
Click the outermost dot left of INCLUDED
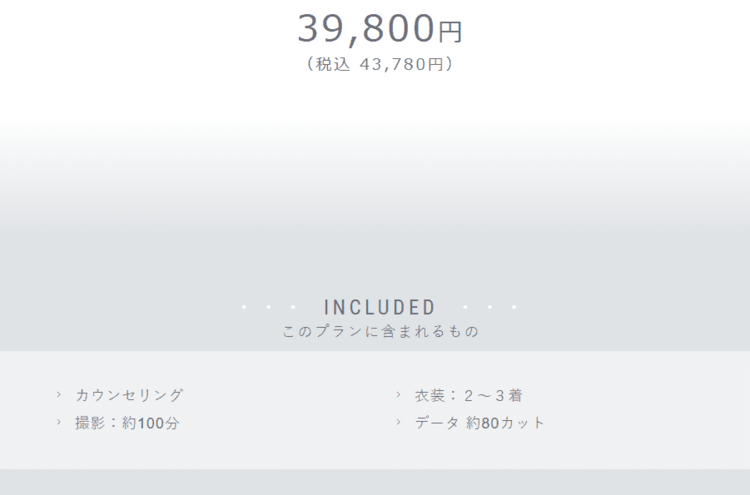[x=244, y=307]
